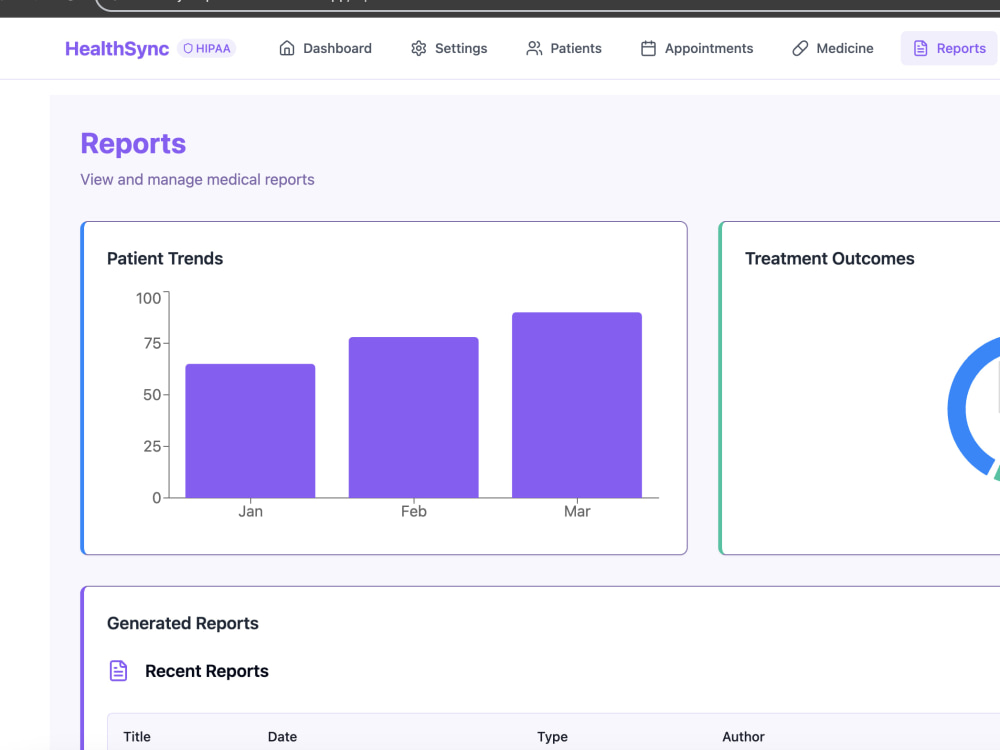Go to the Patients page

[564, 48]
